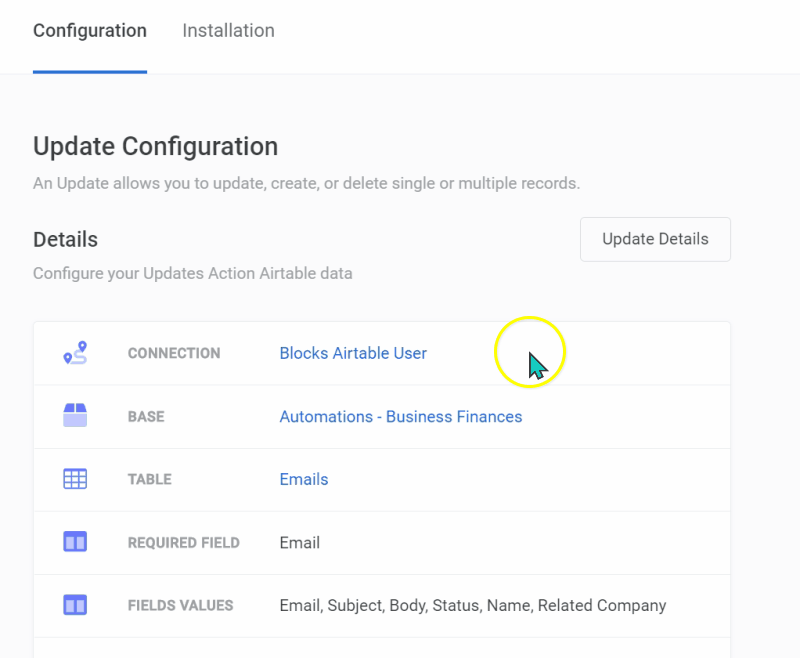This screenshot has width=800, height=658.
Task: Select the Fields Values column icon
Action: tap(75, 605)
